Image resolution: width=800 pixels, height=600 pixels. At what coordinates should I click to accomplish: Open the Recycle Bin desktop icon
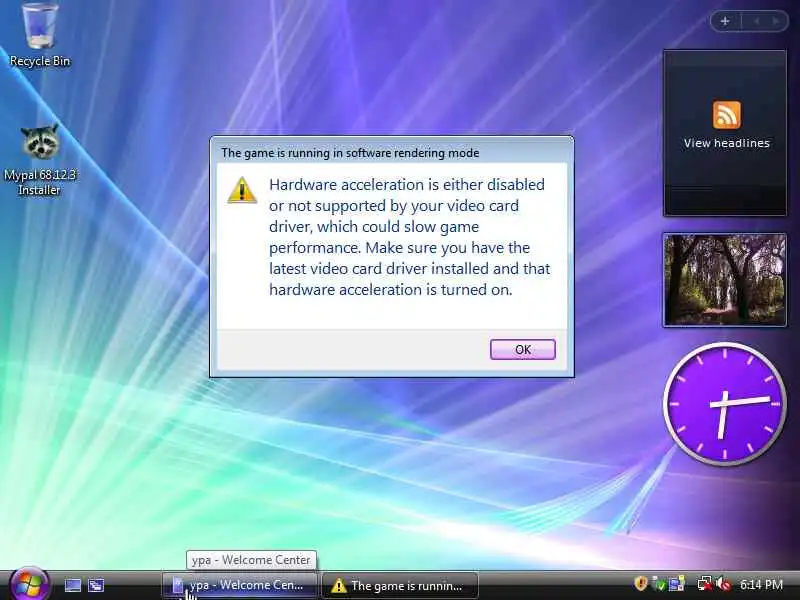click(39, 34)
